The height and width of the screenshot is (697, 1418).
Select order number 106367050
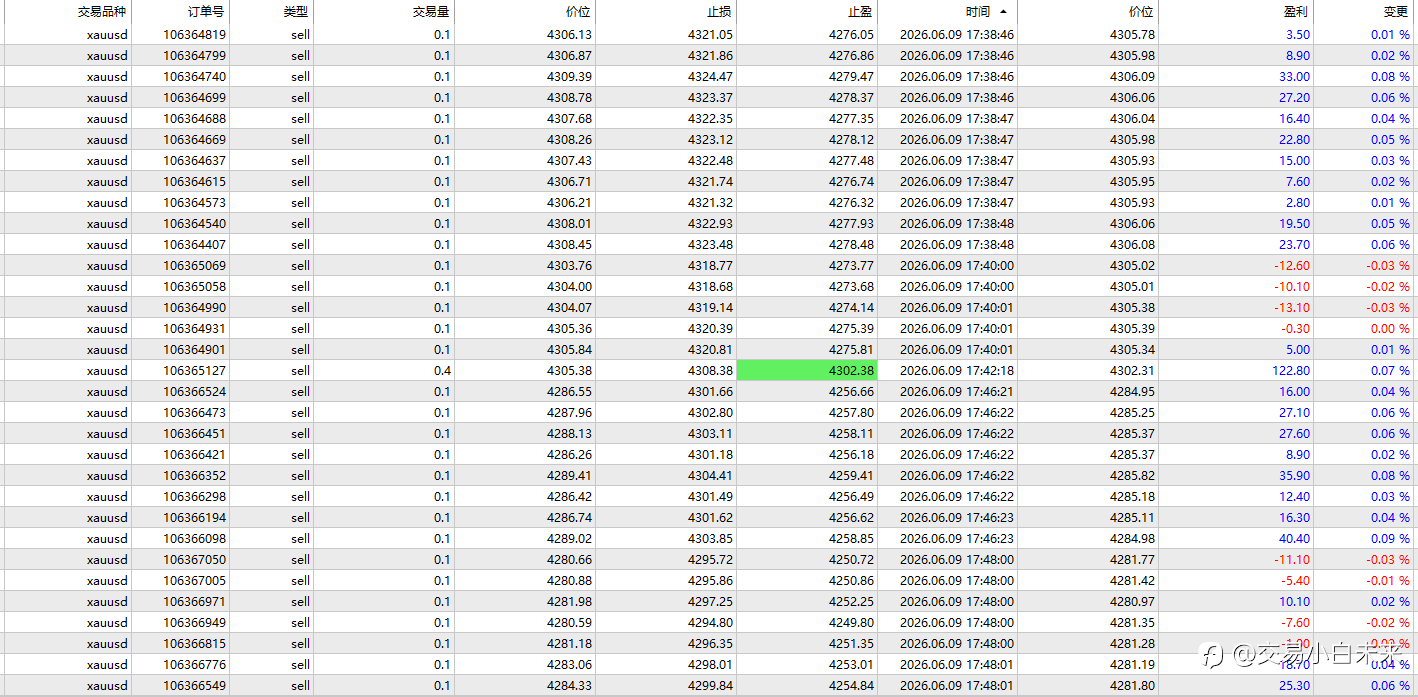click(194, 559)
